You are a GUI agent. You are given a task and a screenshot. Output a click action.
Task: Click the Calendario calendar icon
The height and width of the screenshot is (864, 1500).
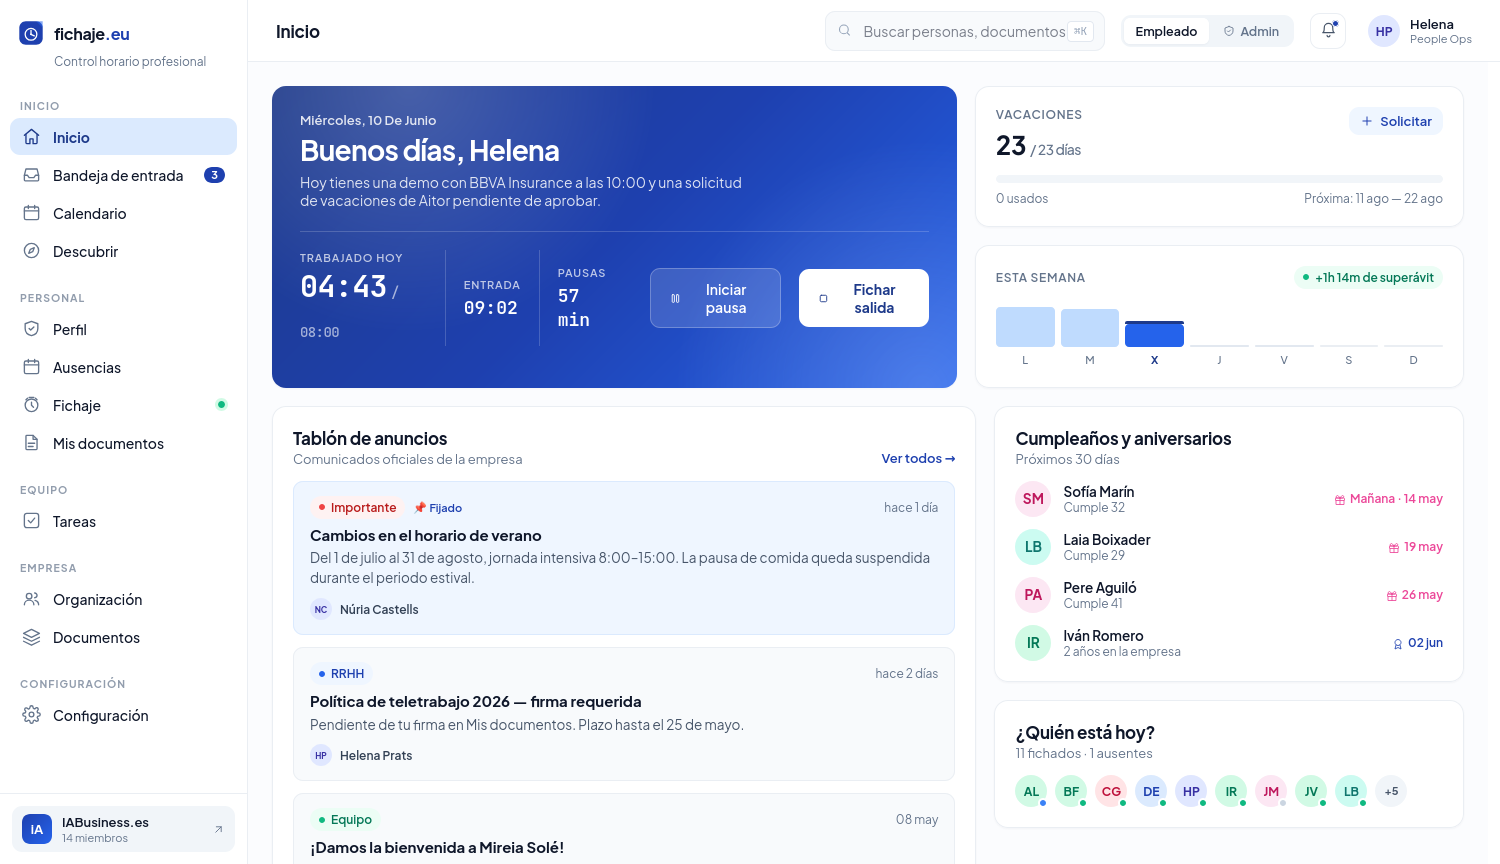32,213
